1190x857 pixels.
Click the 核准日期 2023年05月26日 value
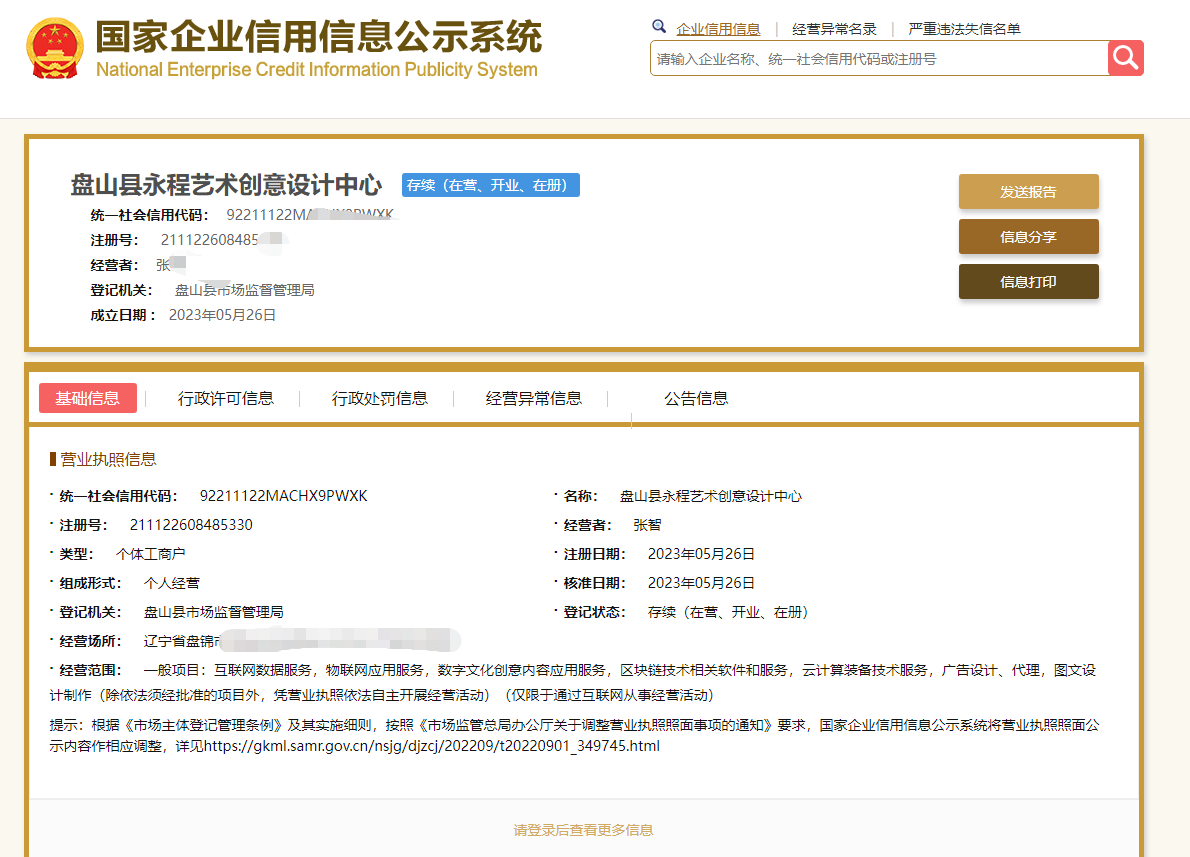coord(701,583)
